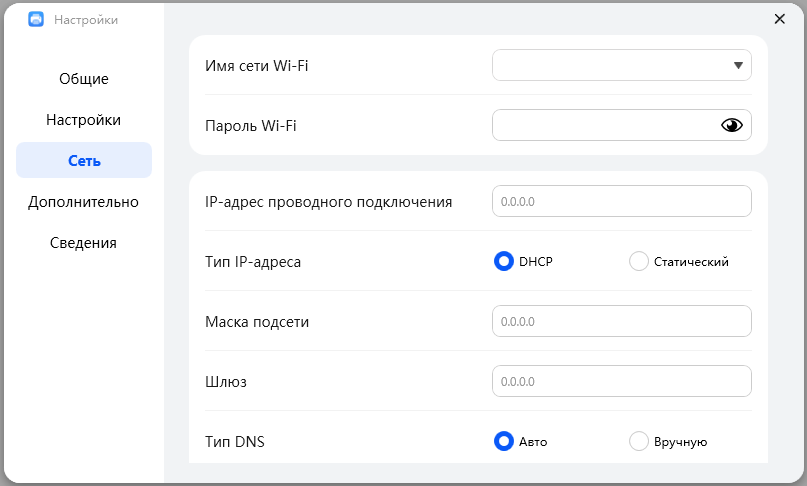Click the Wi-Fi network dropdown arrow
Image resolution: width=807 pixels, height=486 pixels.
click(738, 65)
